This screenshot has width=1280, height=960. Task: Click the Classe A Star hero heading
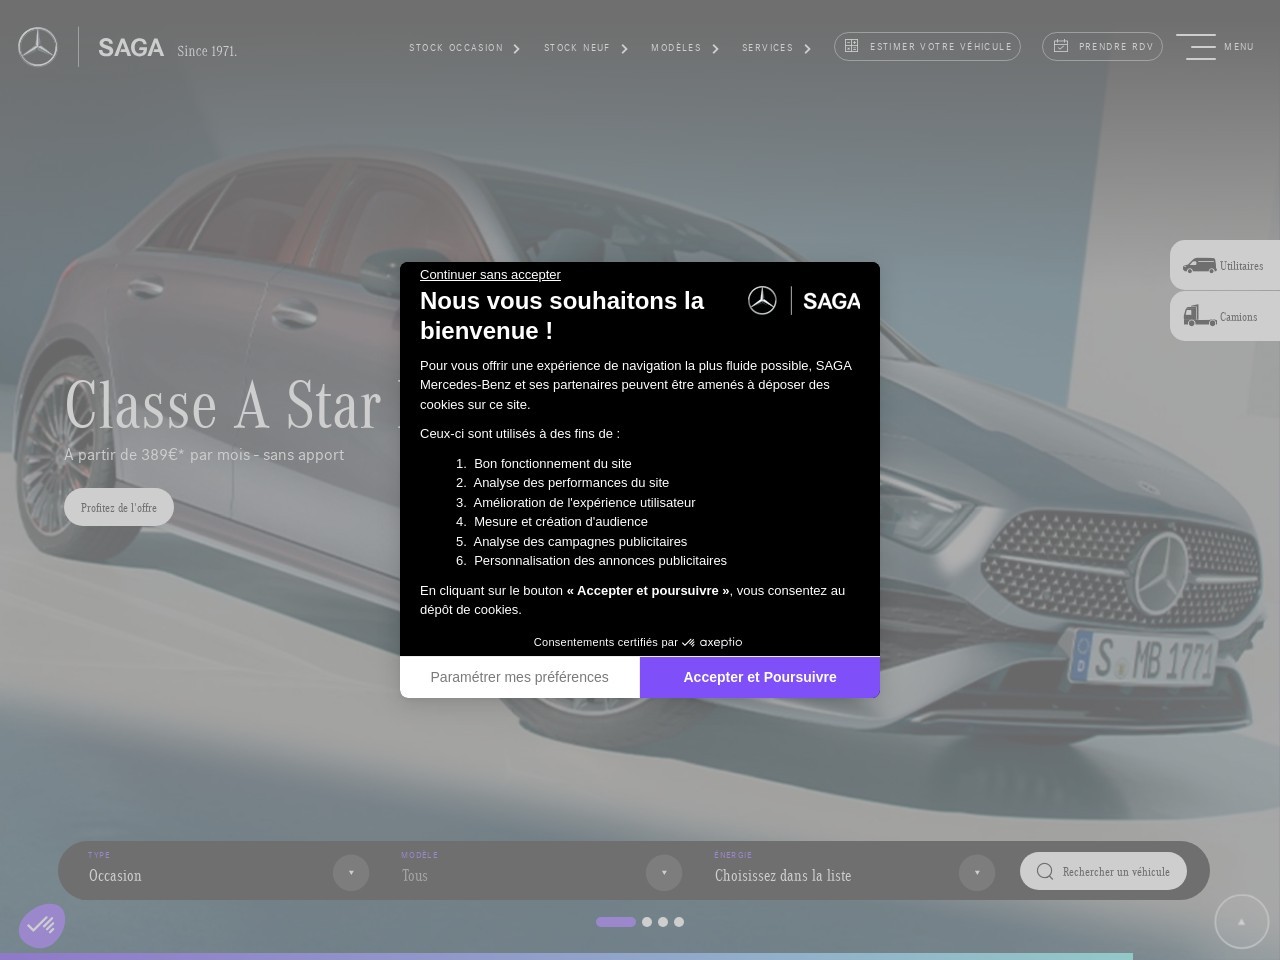232,405
